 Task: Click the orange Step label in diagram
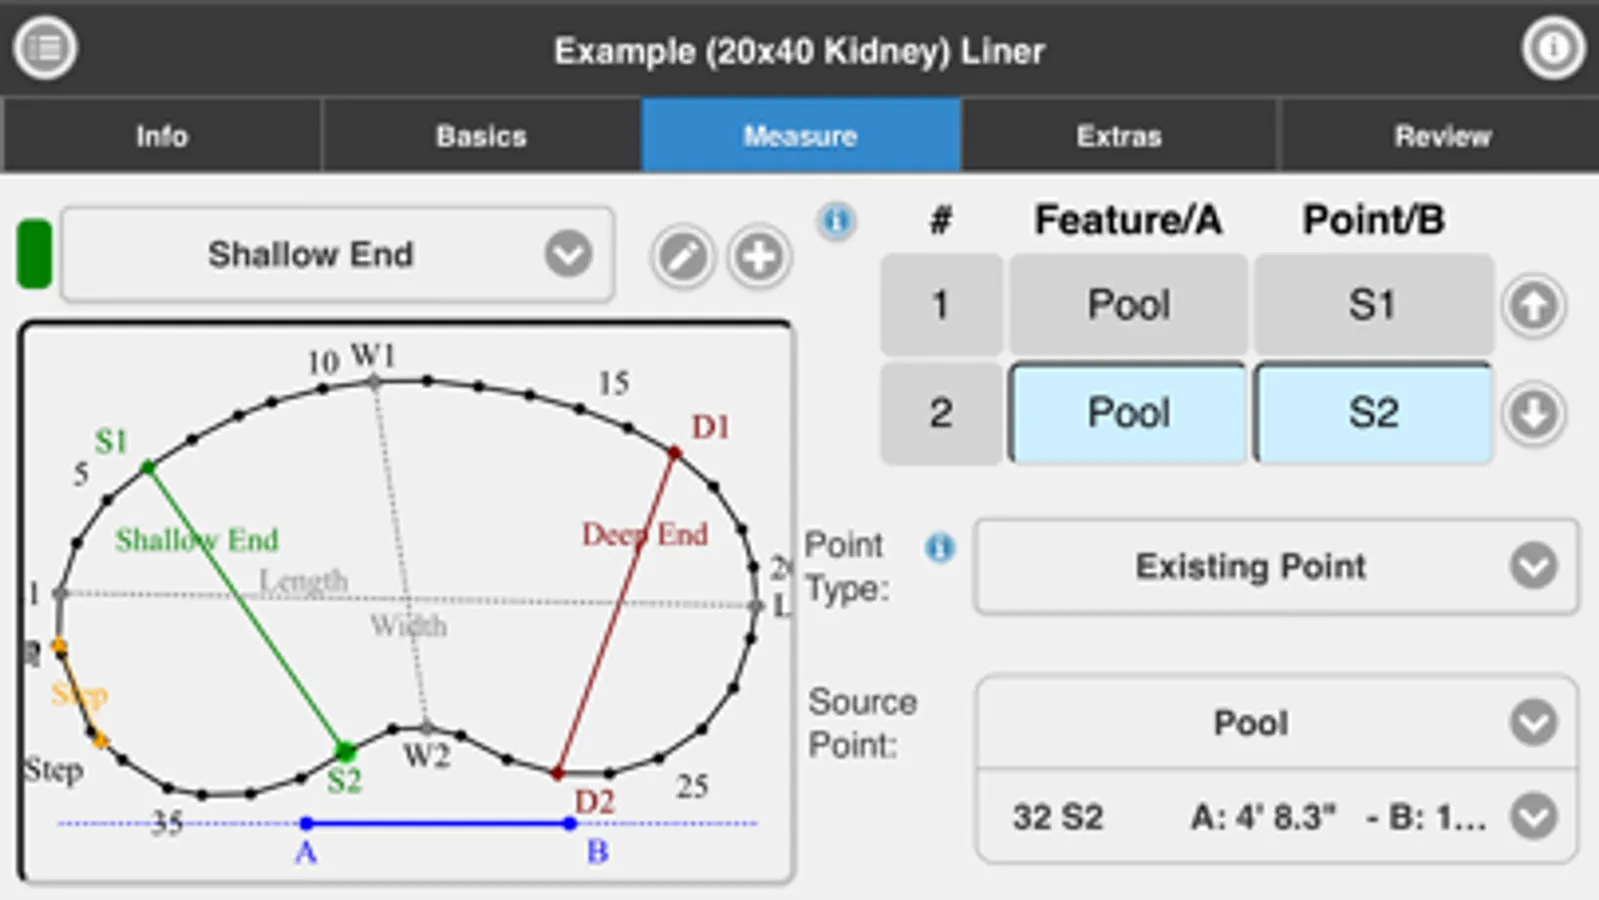[x=79, y=694]
